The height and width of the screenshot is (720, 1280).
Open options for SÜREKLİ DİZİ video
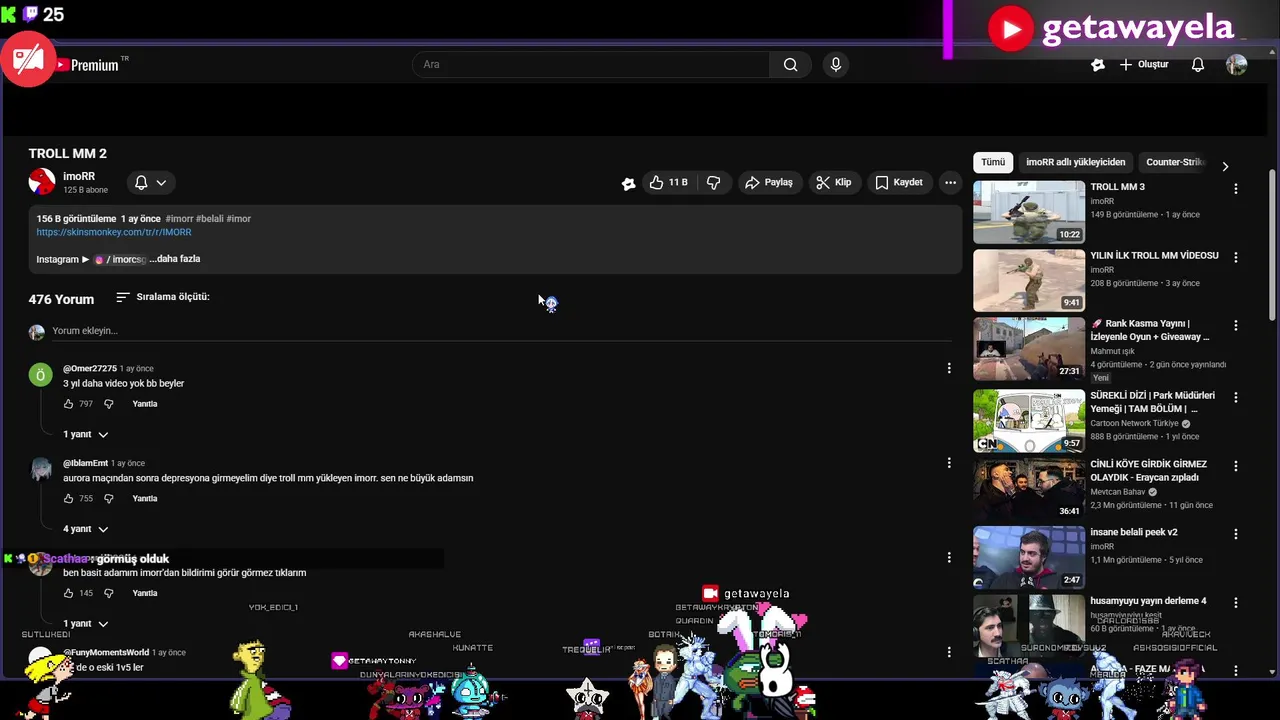pos(1236,398)
